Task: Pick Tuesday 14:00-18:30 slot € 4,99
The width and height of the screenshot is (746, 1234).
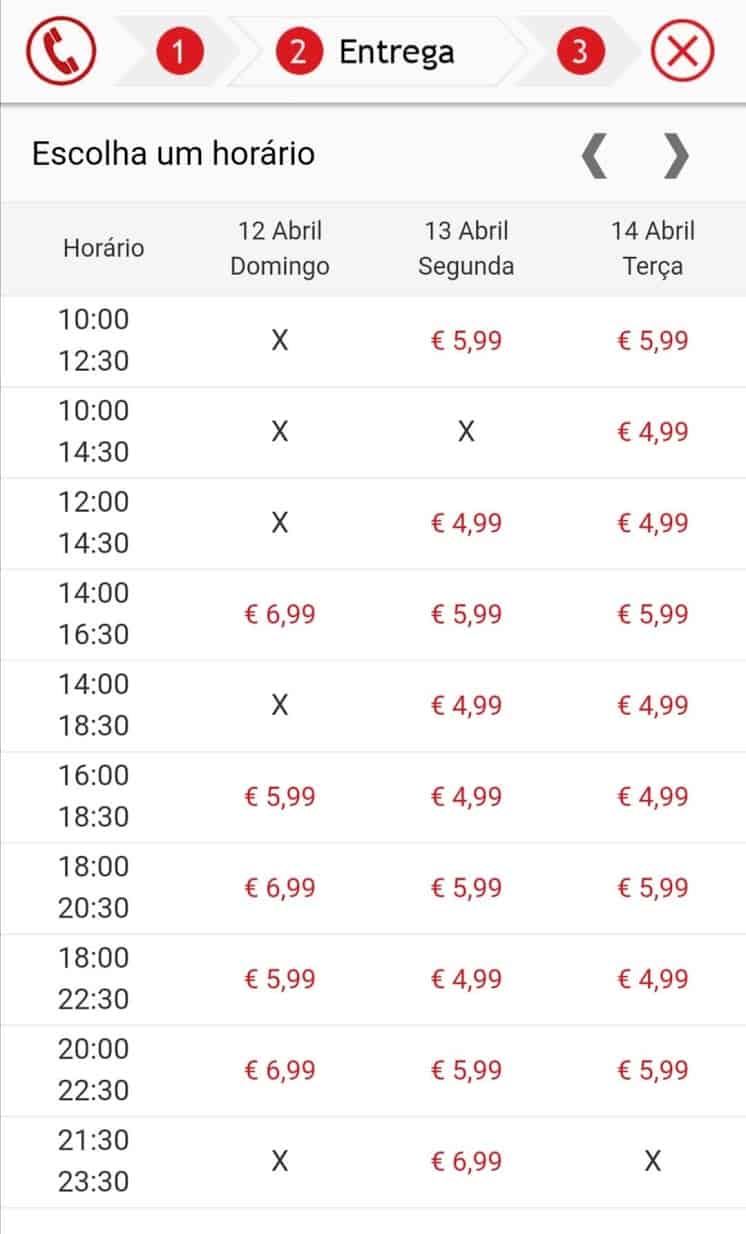Action: (653, 705)
